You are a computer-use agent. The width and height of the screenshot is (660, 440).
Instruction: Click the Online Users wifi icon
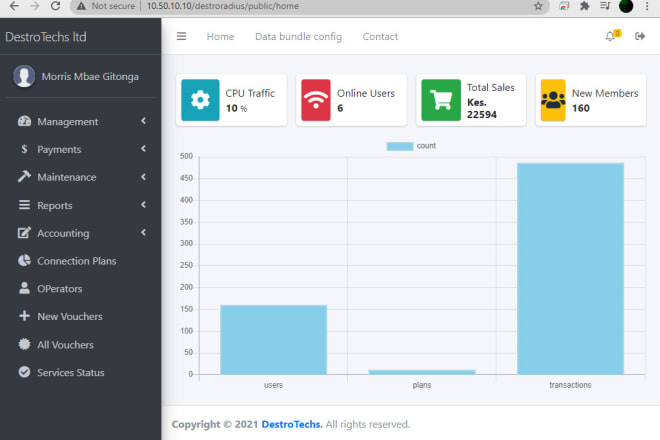click(316, 100)
